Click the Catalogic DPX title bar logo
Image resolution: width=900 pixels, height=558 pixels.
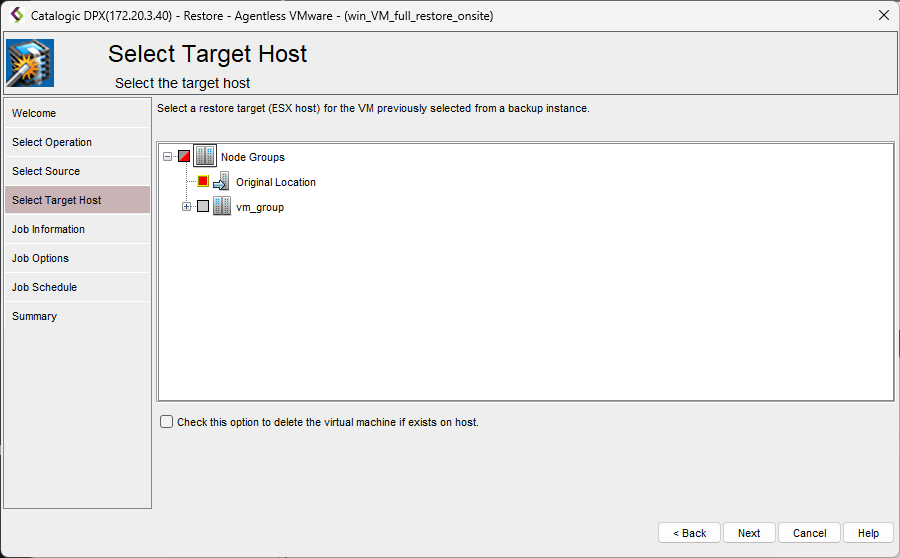16,15
